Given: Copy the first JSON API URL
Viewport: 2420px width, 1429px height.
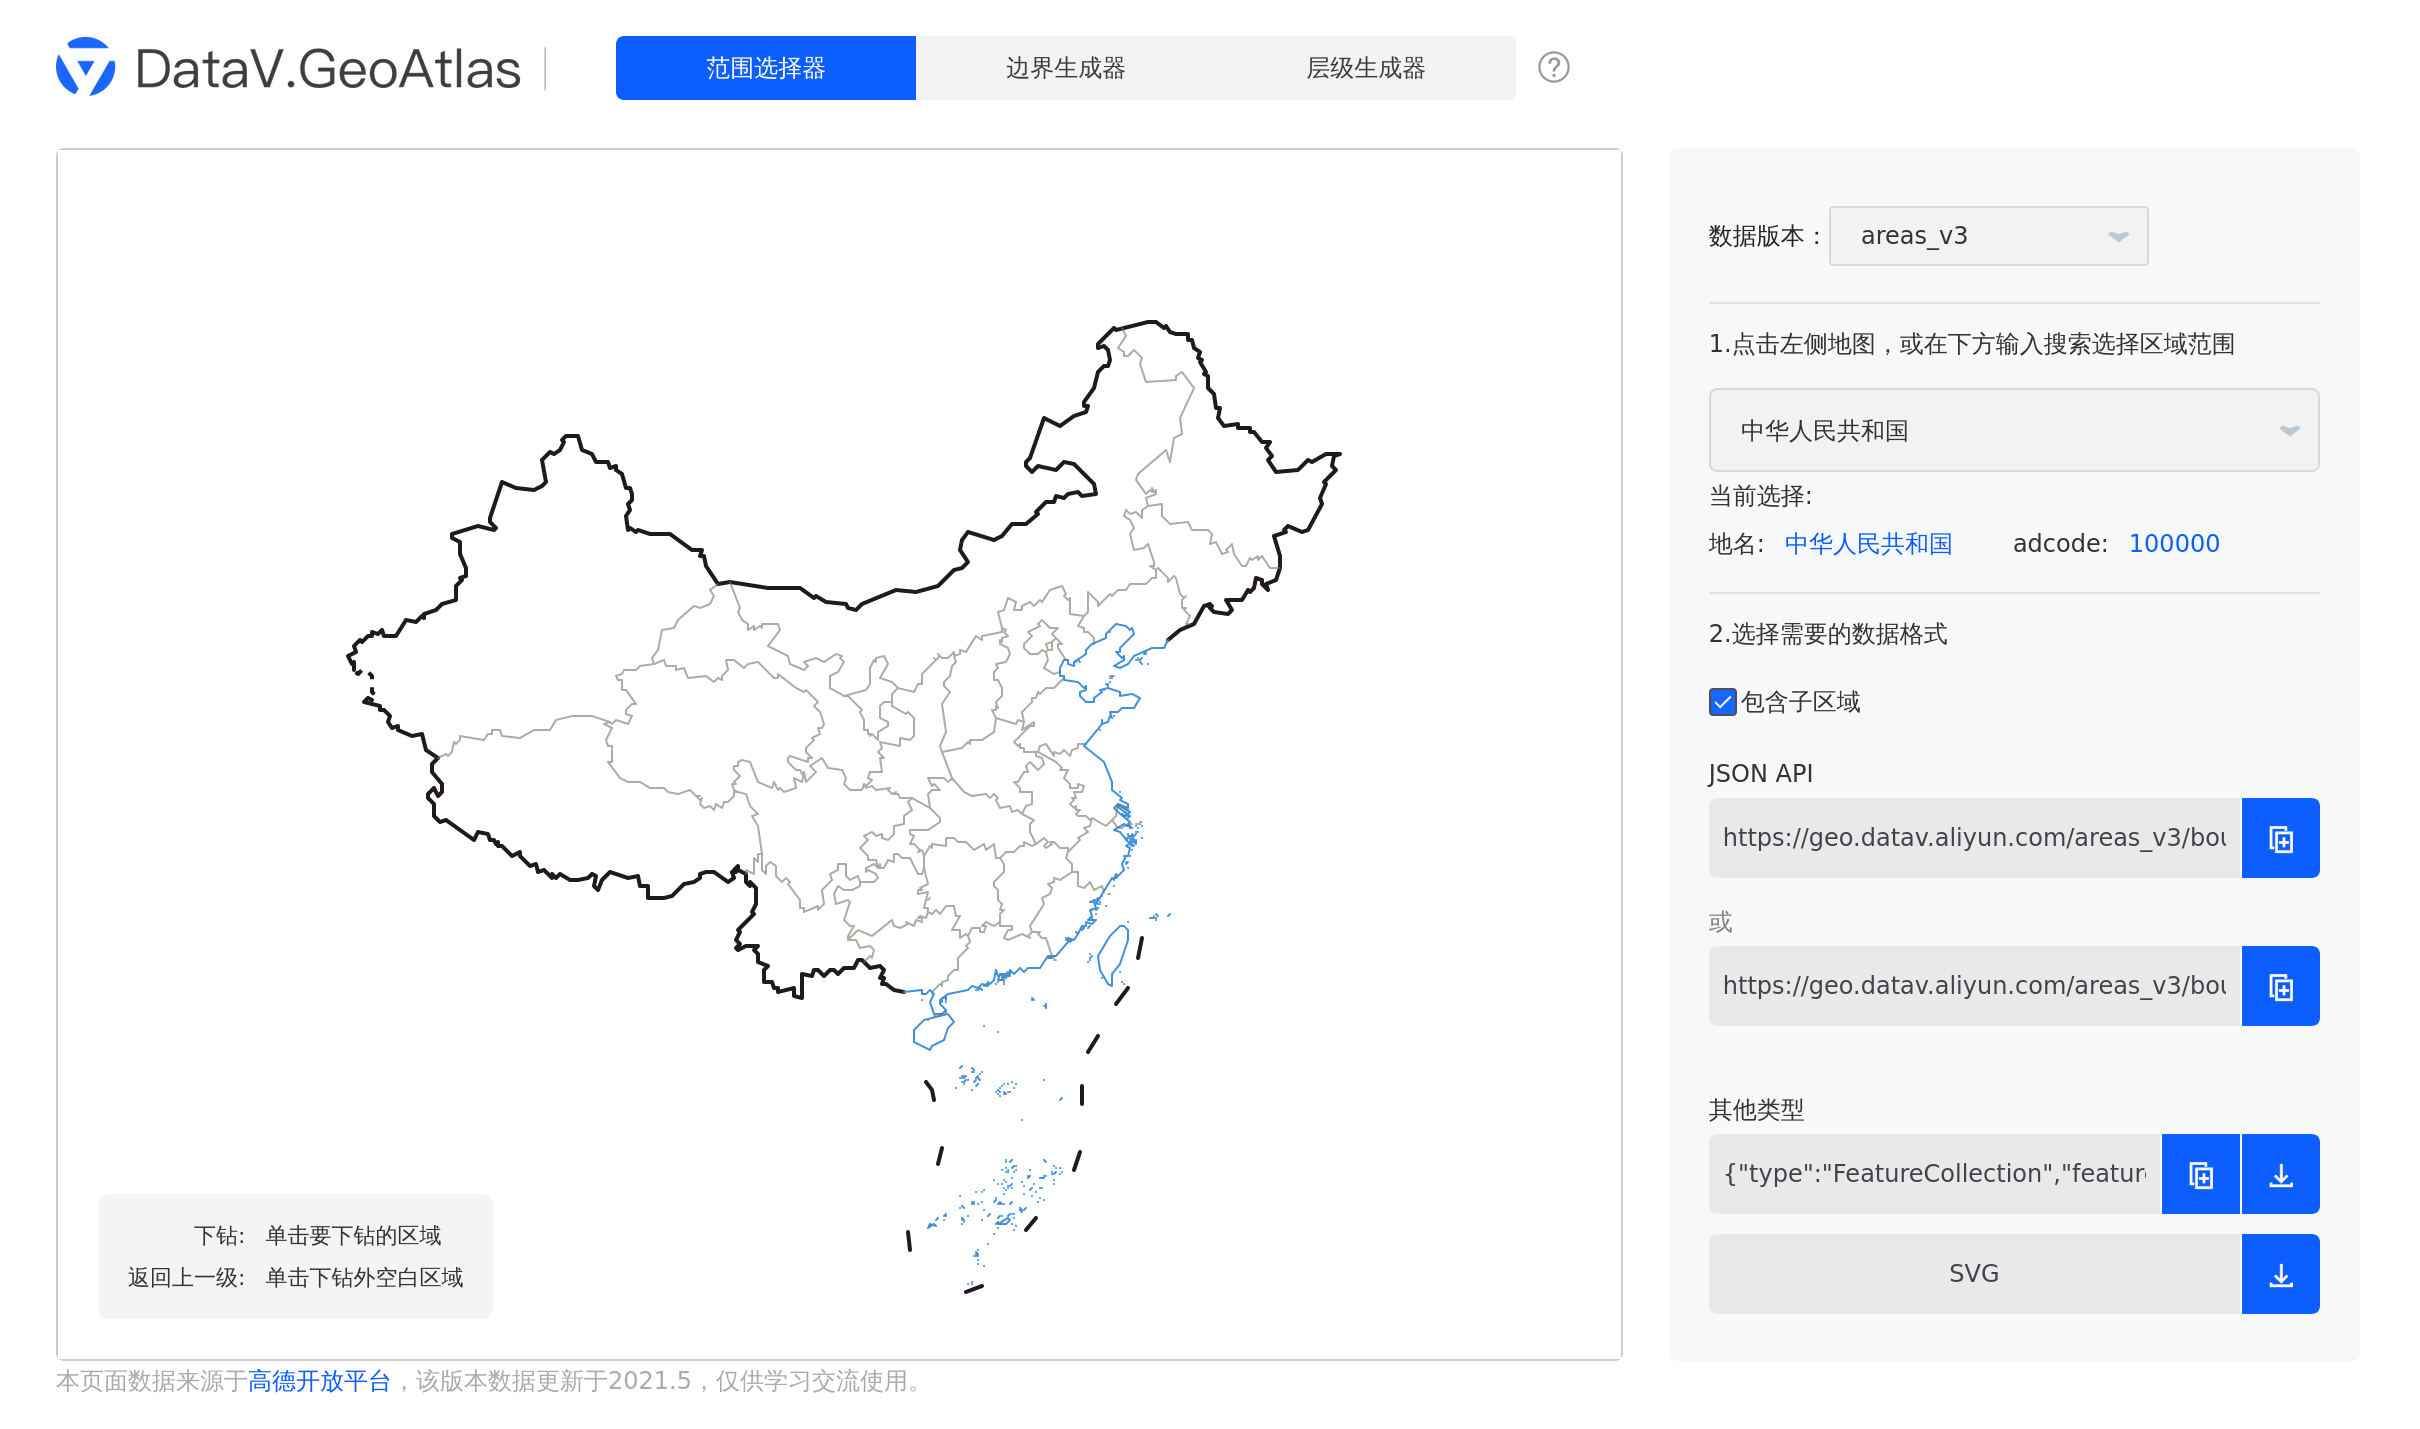Looking at the screenshot, I should tap(2280, 838).
